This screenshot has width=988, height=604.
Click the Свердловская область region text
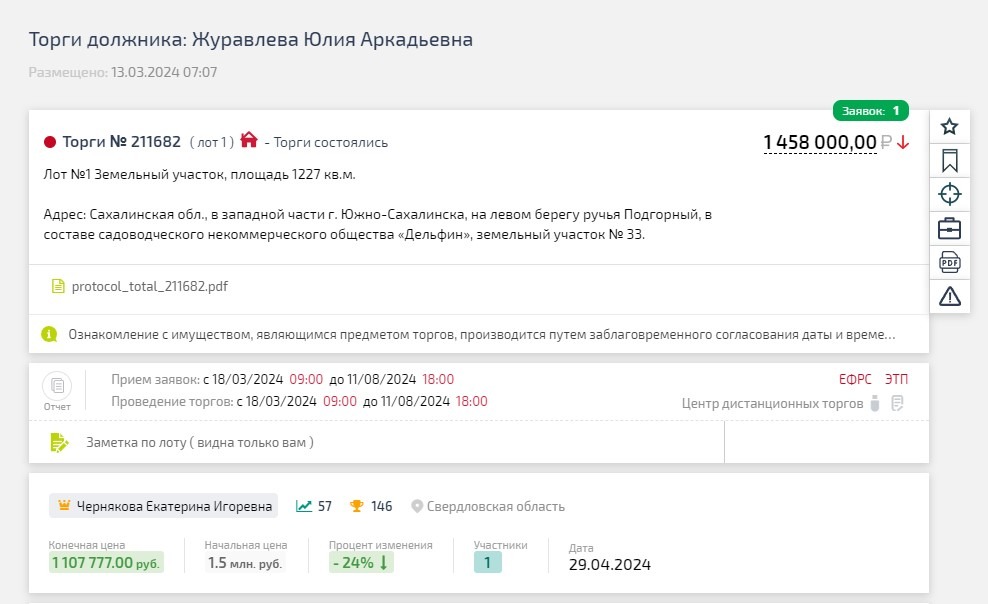(495, 506)
